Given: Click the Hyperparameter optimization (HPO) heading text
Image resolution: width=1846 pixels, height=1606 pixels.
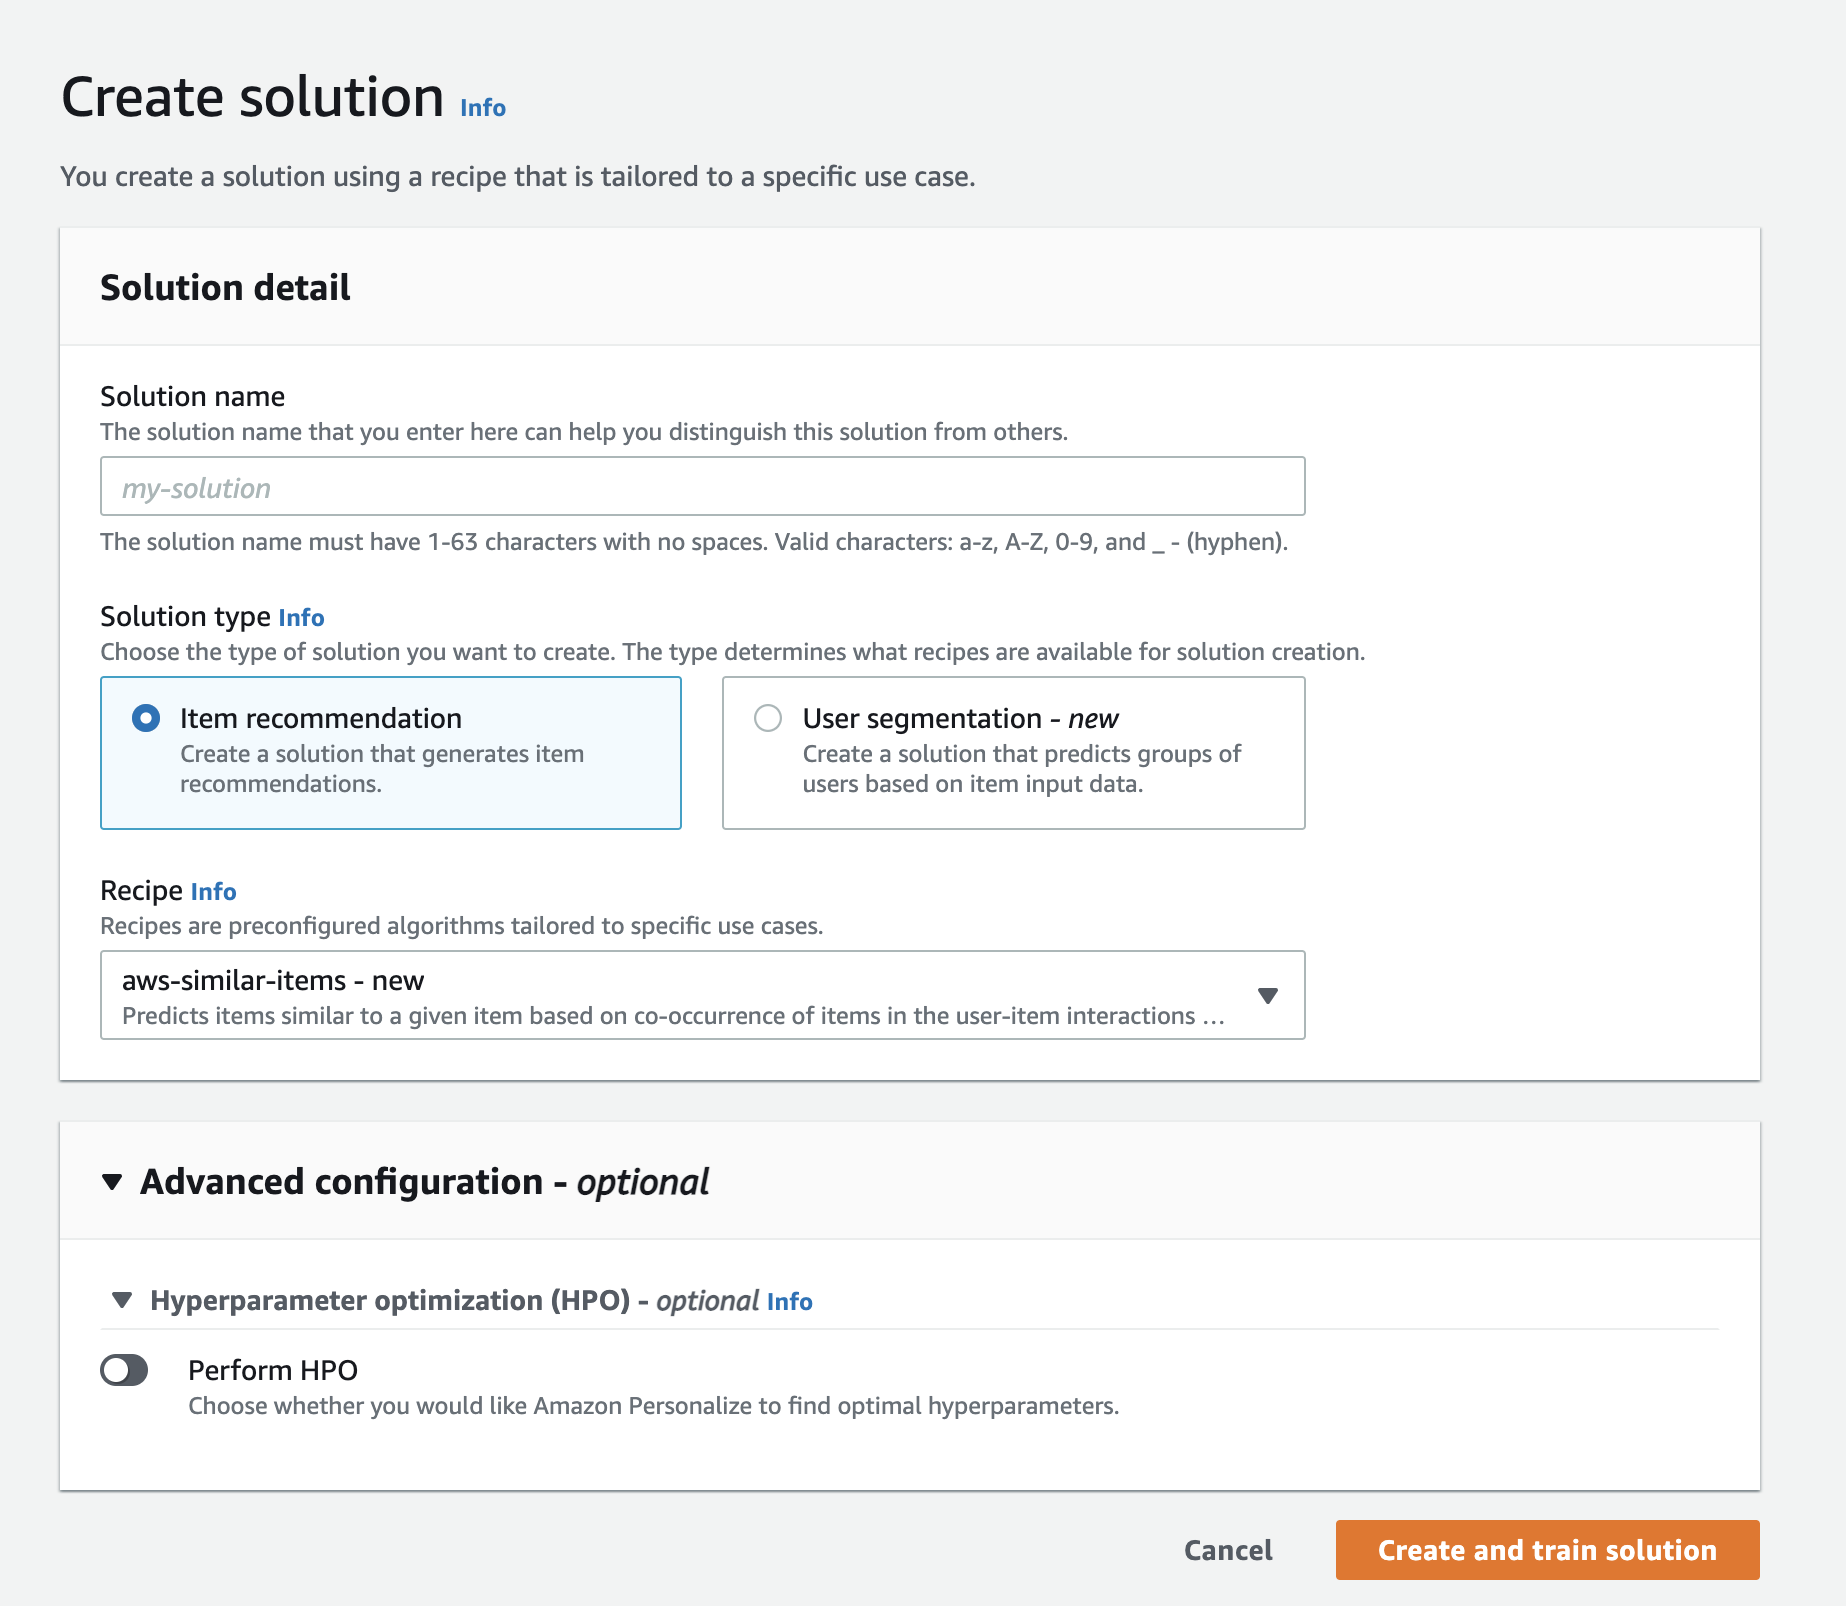Looking at the screenshot, I should tap(390, 1300).
